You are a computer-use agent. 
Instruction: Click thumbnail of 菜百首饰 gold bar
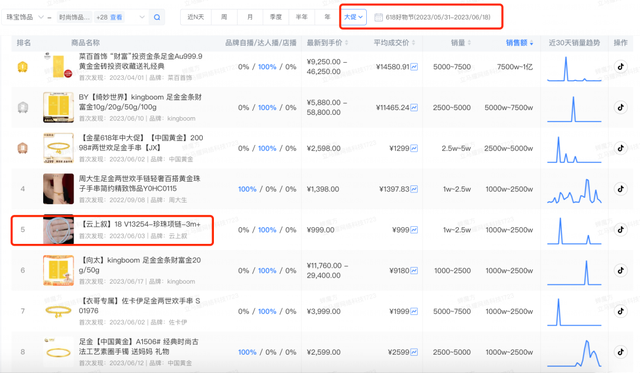[58, 67]
